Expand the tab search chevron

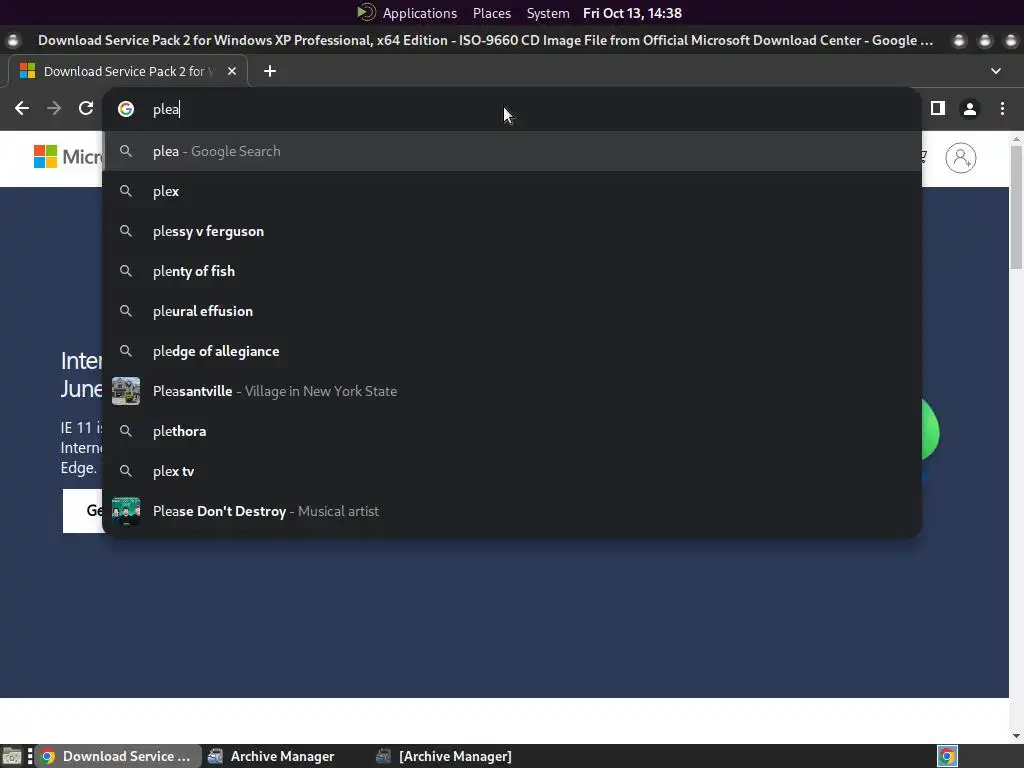[x=996, y=71]
